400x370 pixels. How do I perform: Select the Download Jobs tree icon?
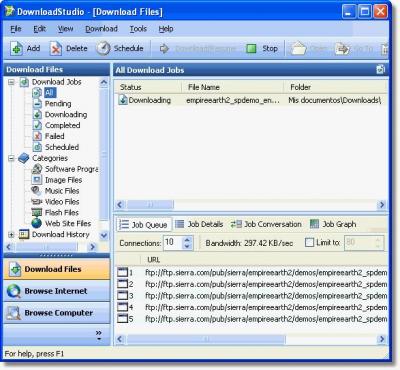[x=24, y=82]
